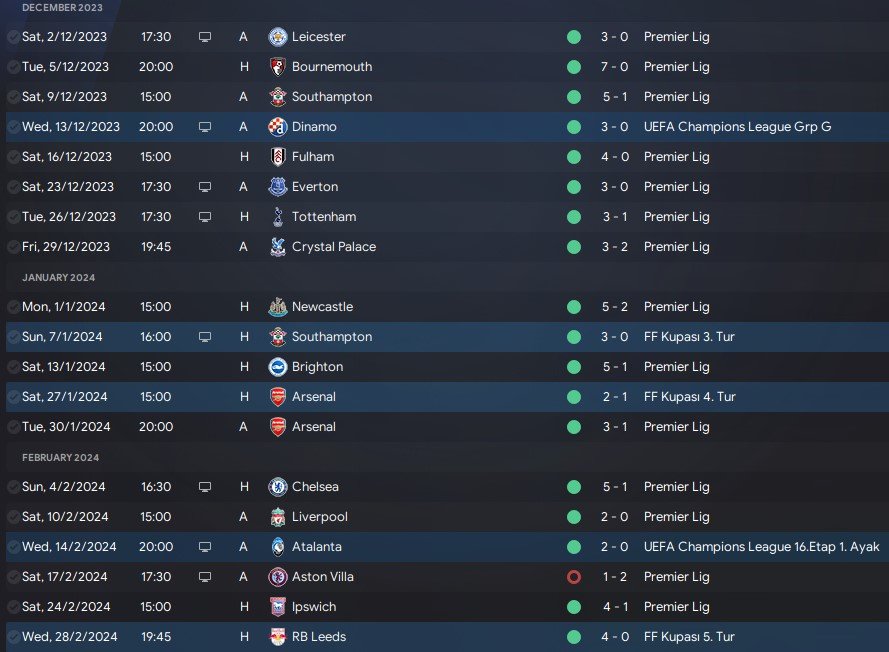Viewport: 889px width, 652px height.
Task: Click the Bournemouth club badge
Action: pyautogui.click(x=277, y=67)
